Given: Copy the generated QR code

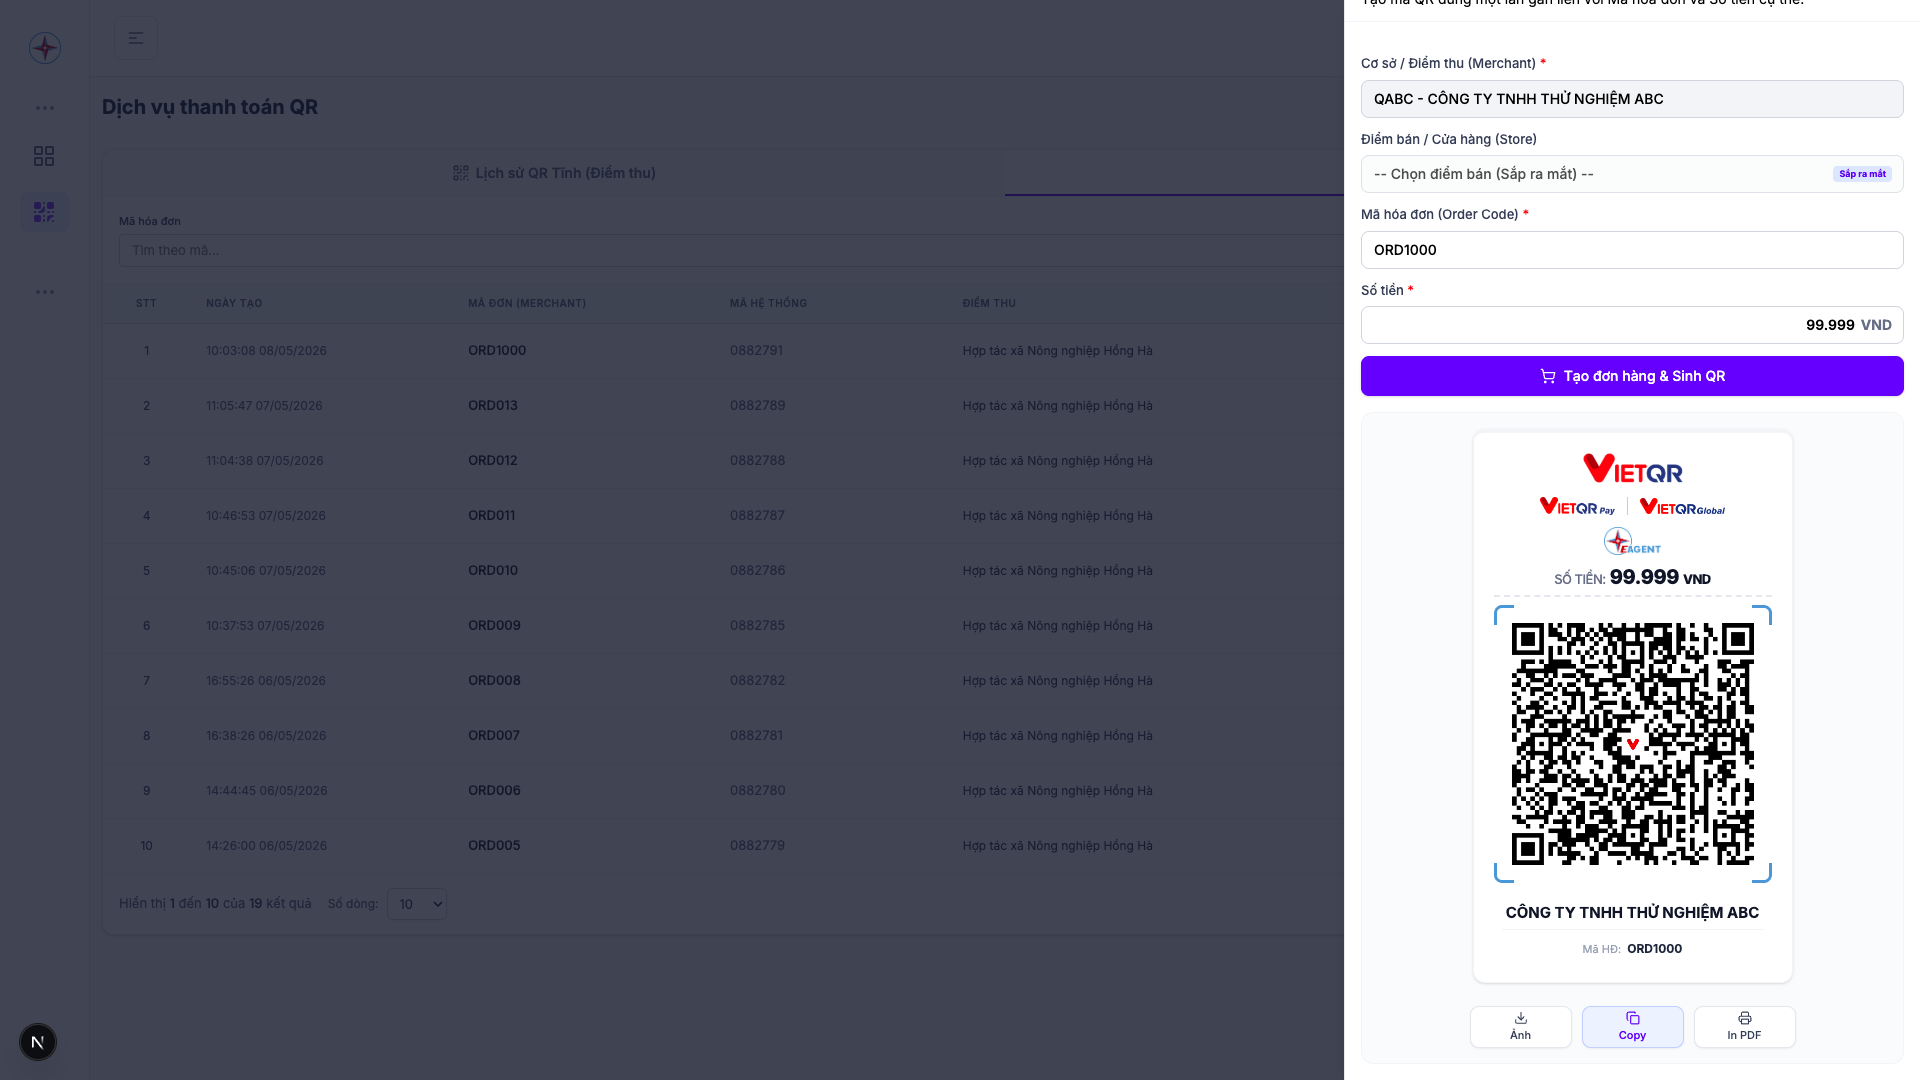Looking at the screenshot, I should 1632,1027.
